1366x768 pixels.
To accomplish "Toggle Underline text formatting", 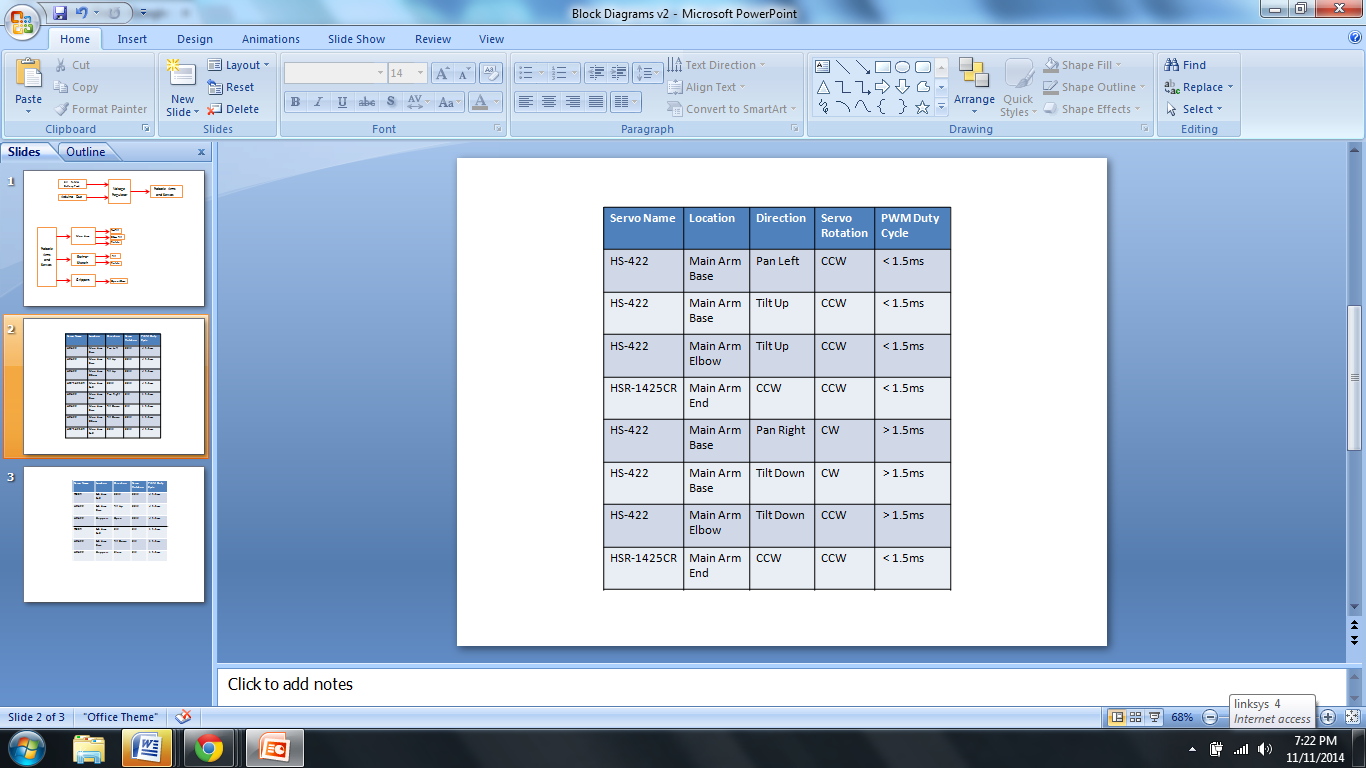I will tap(343, 102).
